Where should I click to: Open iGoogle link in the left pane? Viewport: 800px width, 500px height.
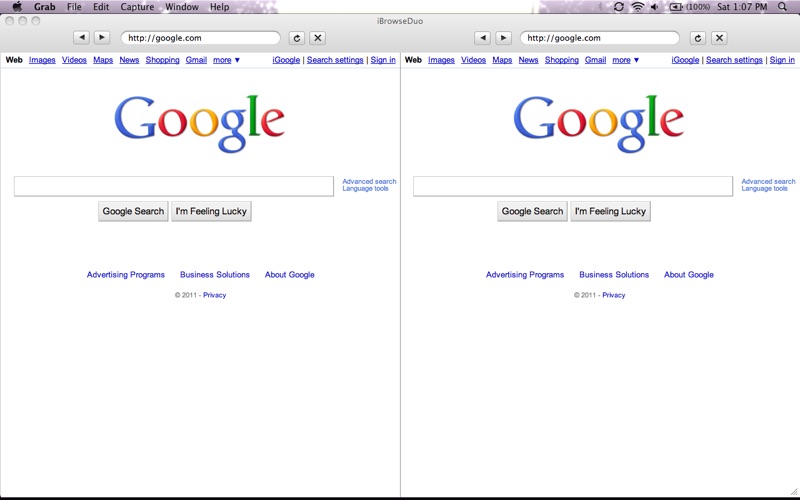pyautogui.click(x=286, y=60)
